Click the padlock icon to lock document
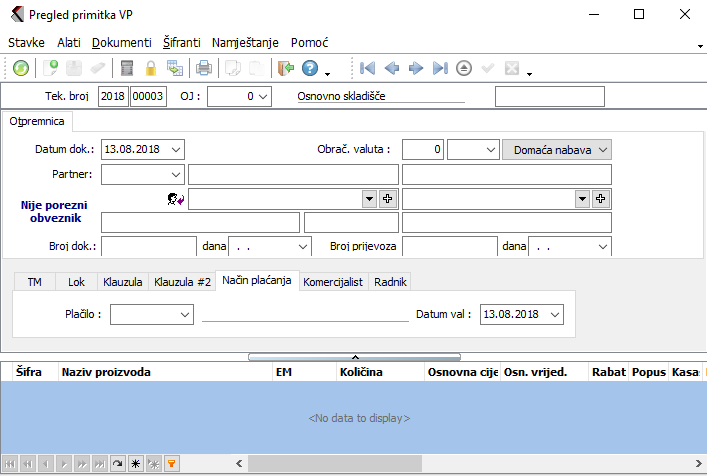Image resolution: width=707 pixels, height=476 pixels. click(x=151, y=68)
